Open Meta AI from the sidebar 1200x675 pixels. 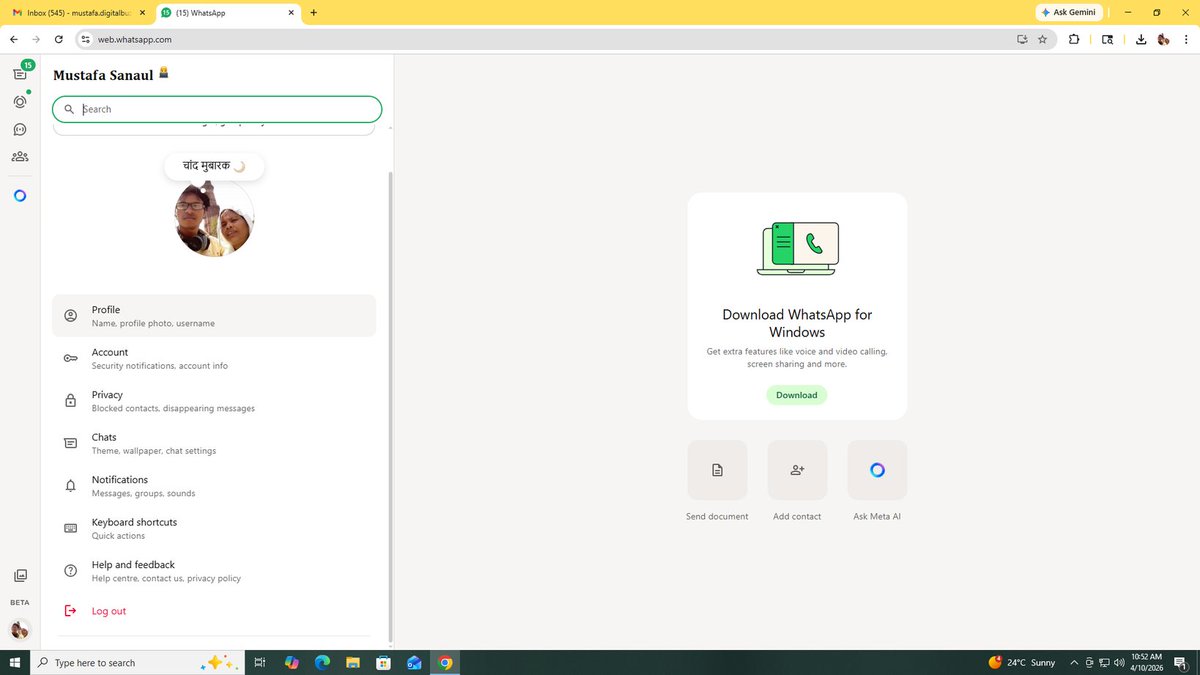pos(19,196)
